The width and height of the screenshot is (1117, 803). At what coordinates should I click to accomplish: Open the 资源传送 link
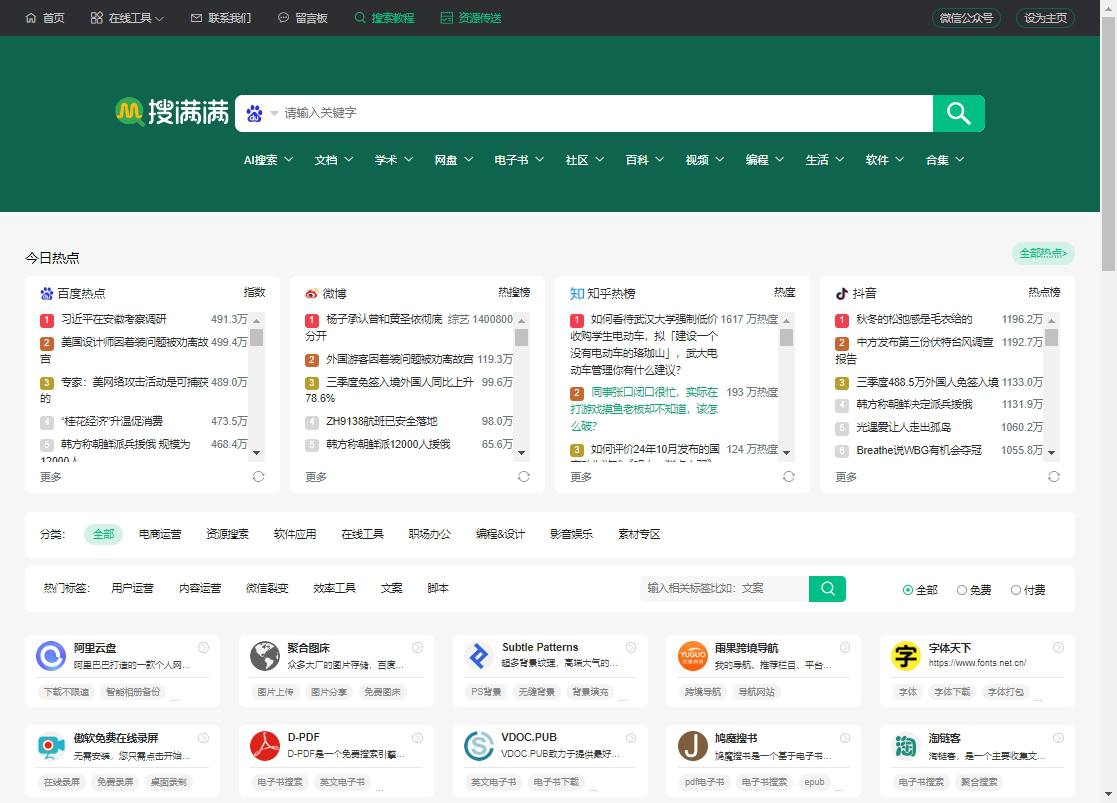pos(471,18)
